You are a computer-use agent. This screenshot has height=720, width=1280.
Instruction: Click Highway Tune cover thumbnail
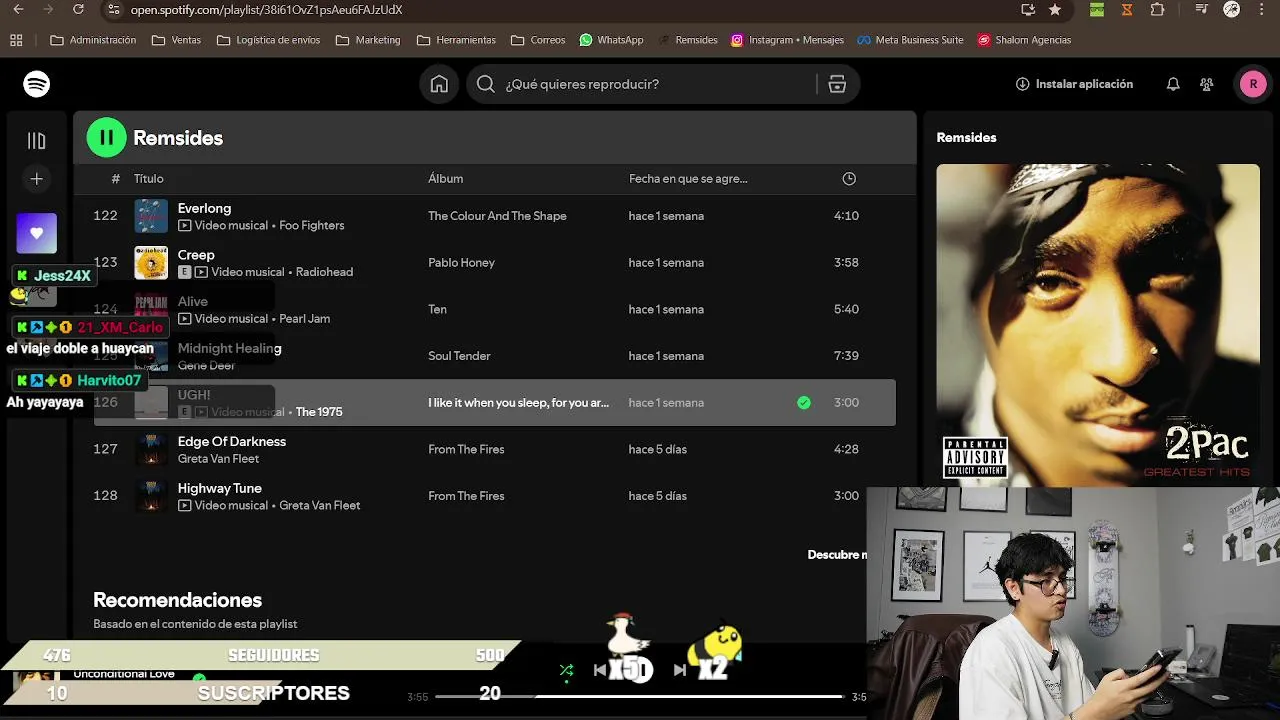(151, 496)
